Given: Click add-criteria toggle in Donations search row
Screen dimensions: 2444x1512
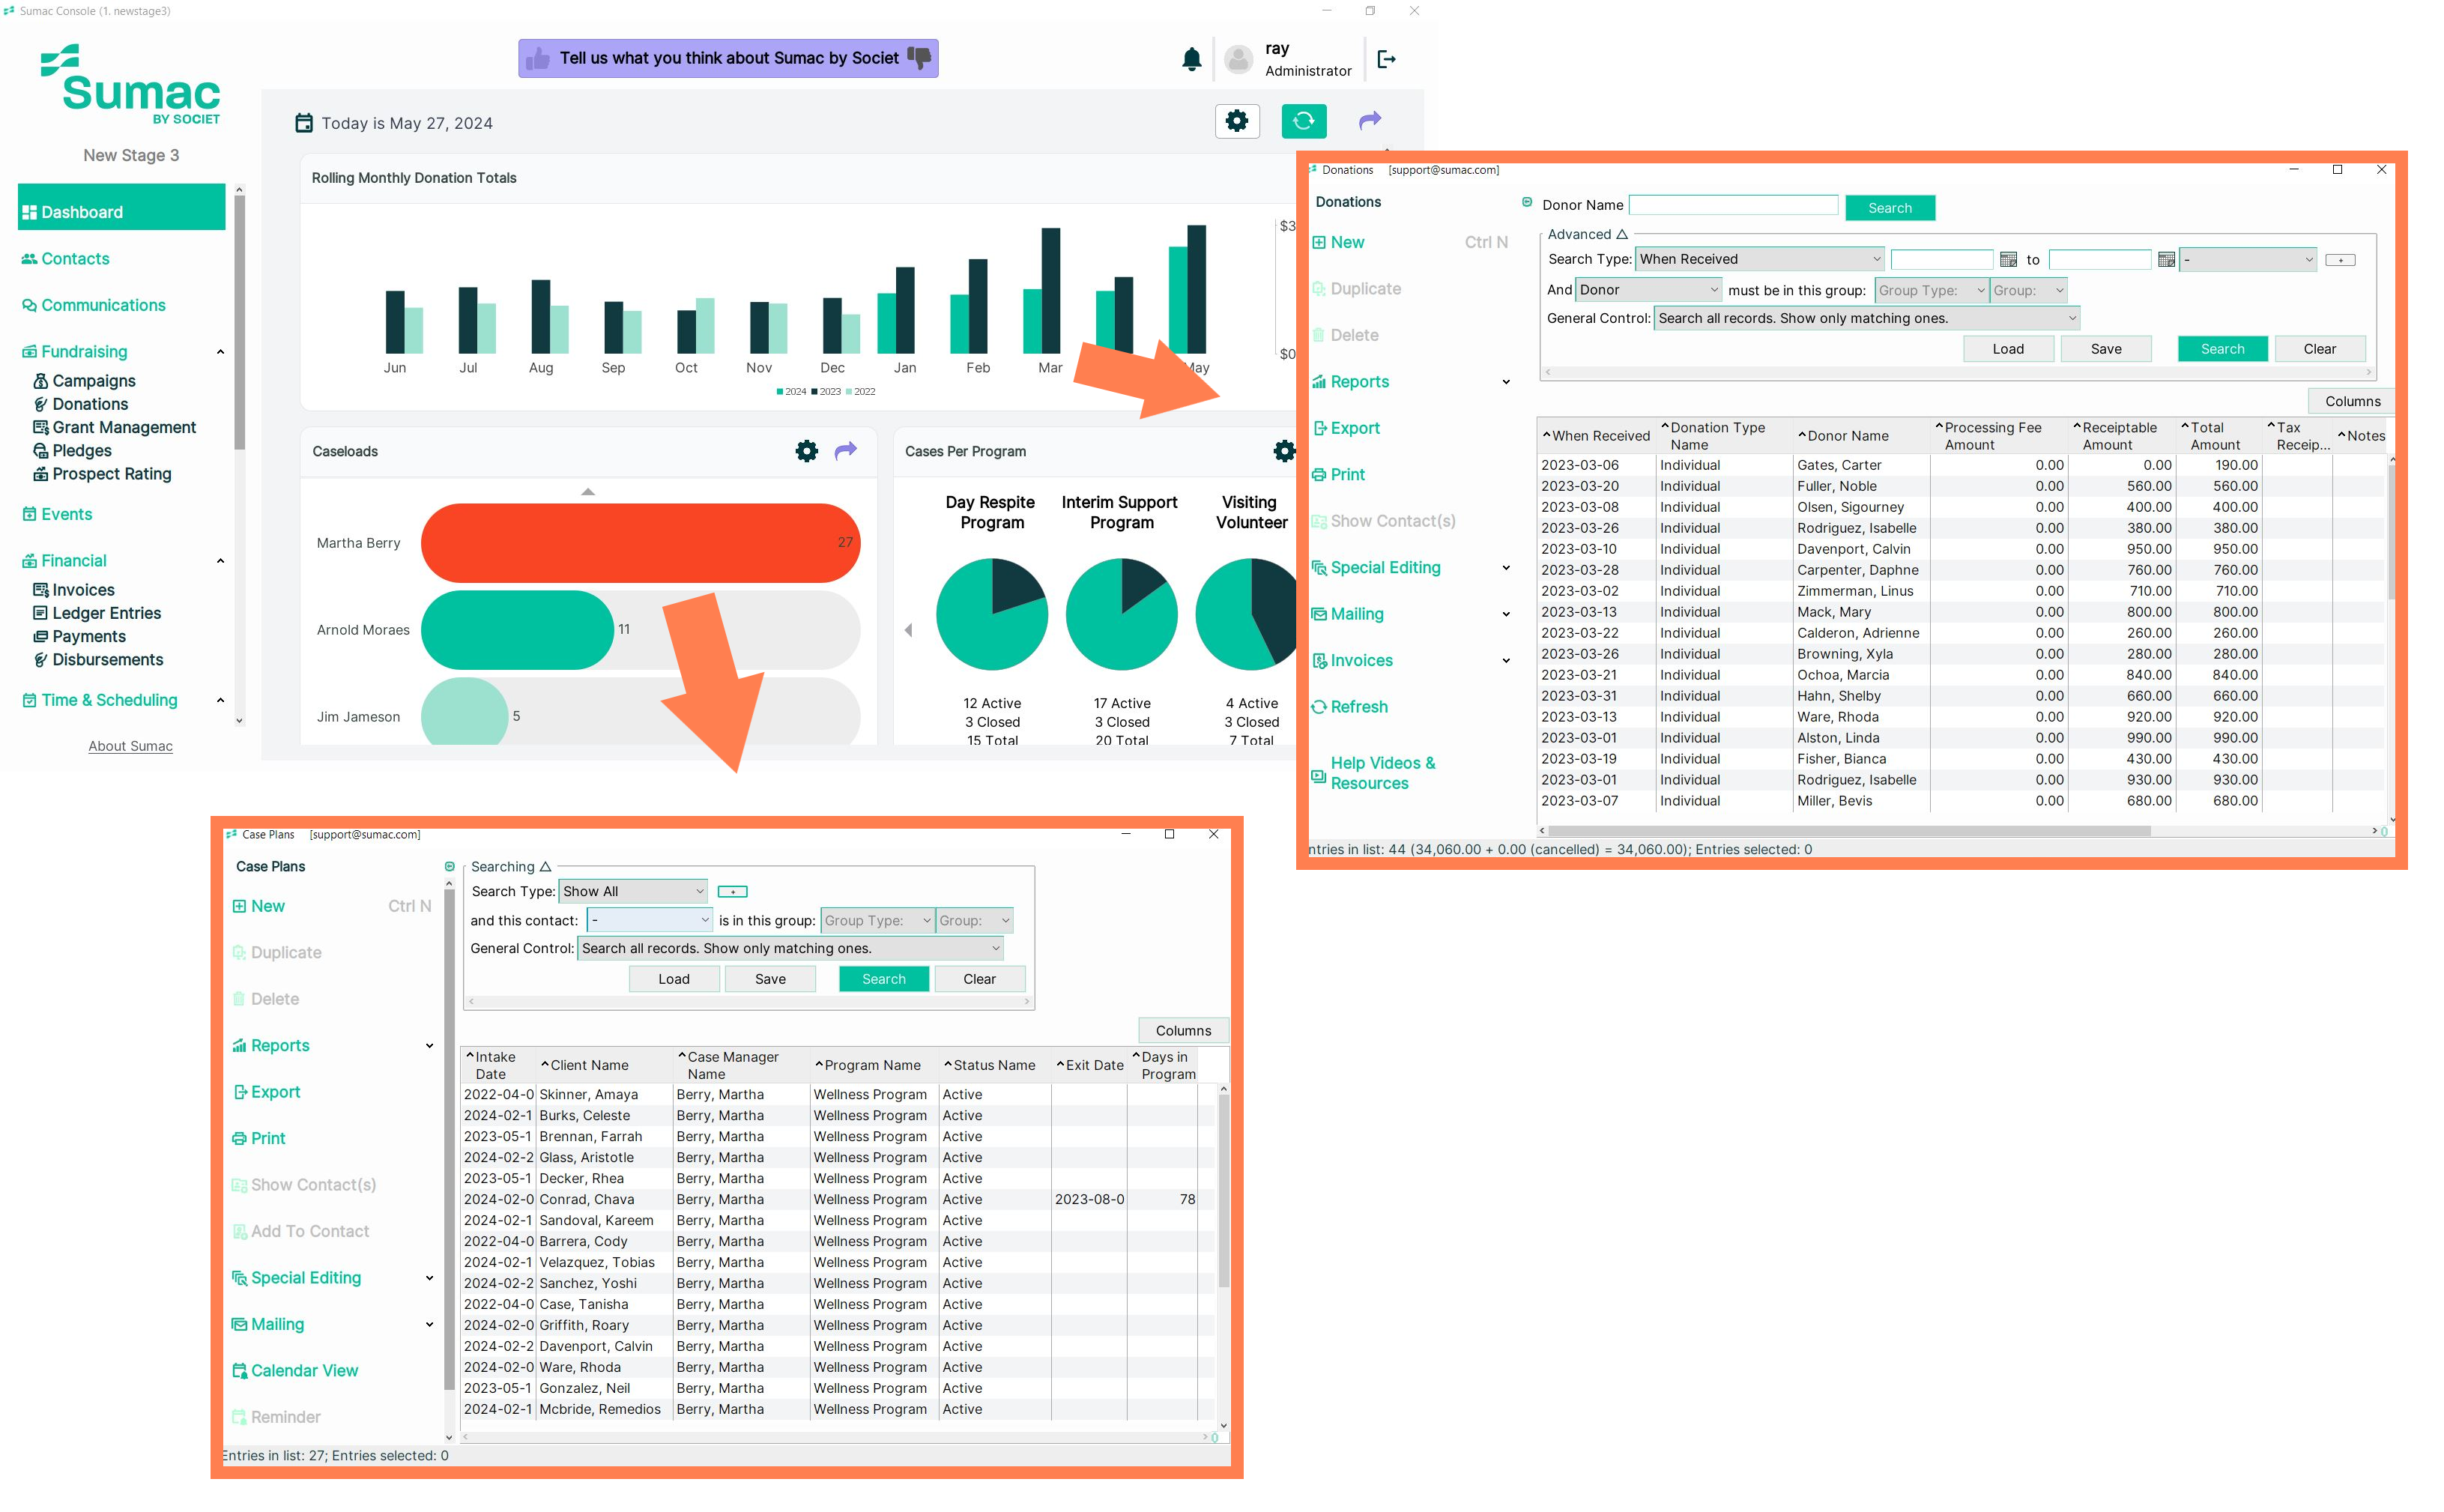Looking at the screenshot, I should click(x=2340, y=260).
